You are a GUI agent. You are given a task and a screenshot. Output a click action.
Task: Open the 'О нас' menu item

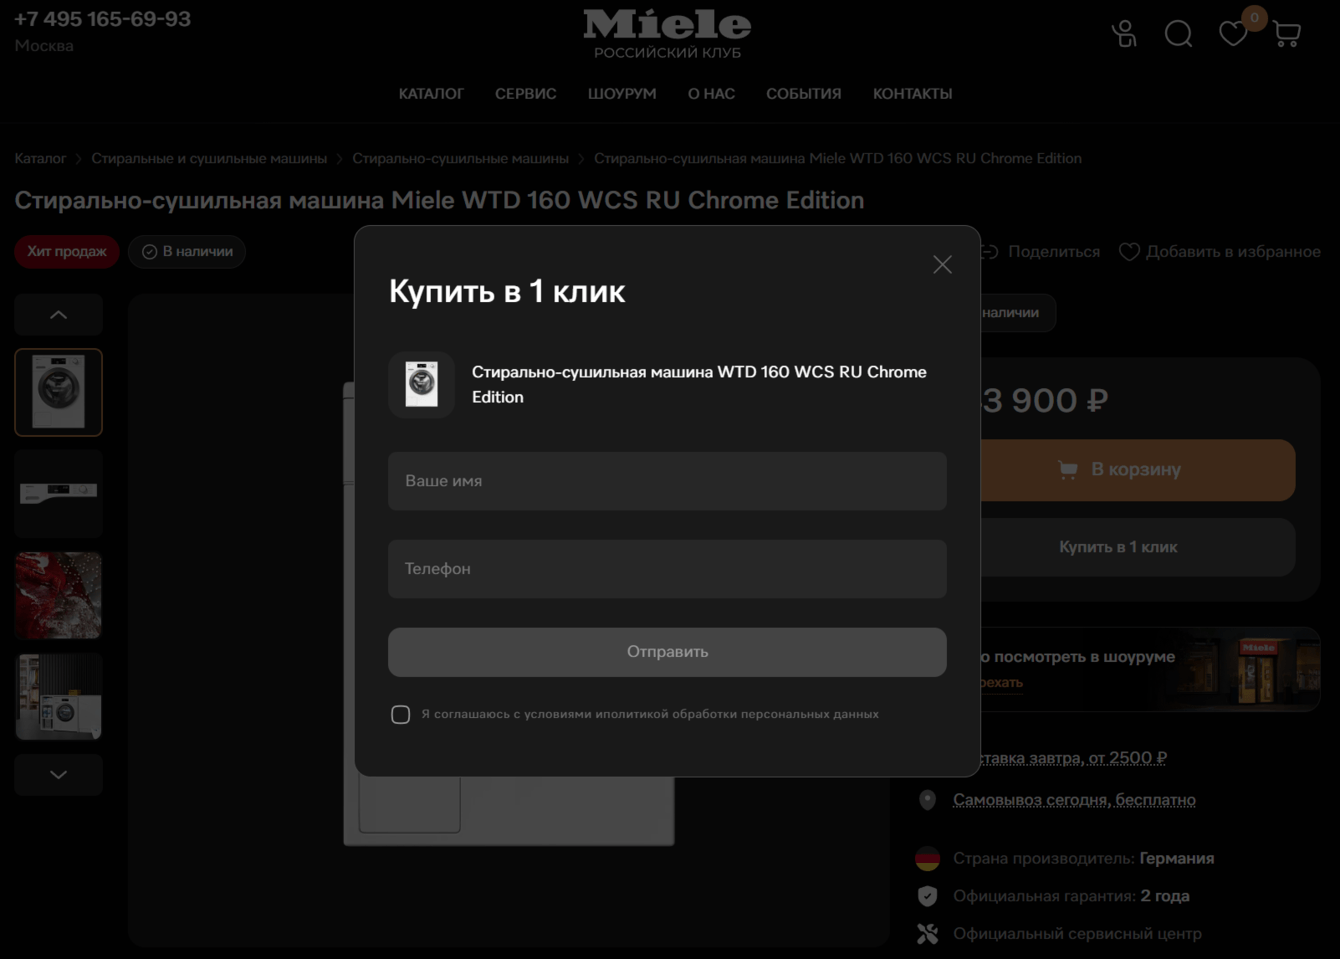click(711, 94)
